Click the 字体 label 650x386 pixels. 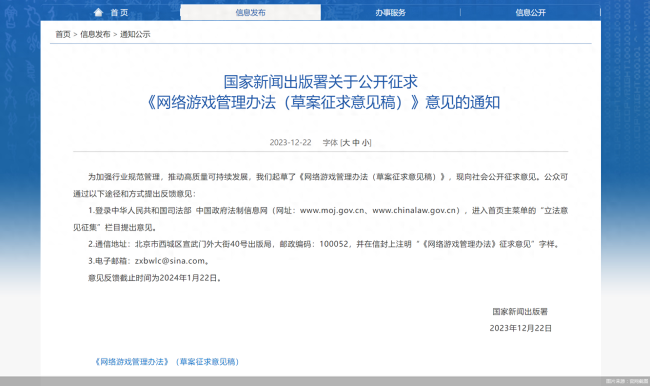[x=330, y=143]
